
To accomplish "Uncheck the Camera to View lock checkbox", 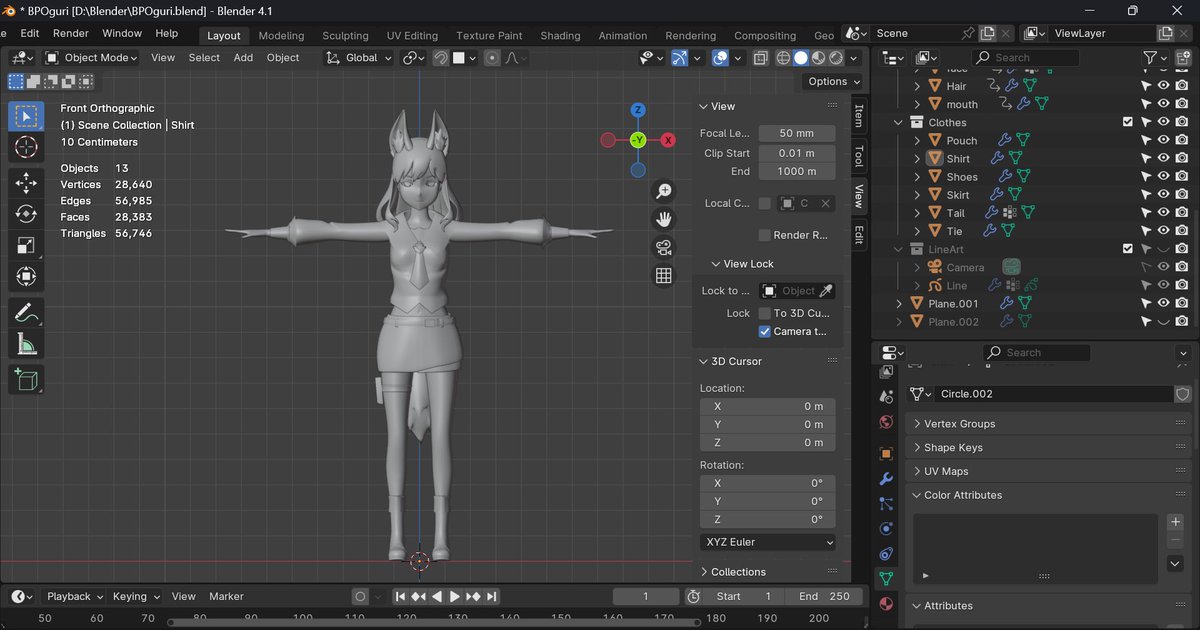I will (x=764, y=331).
